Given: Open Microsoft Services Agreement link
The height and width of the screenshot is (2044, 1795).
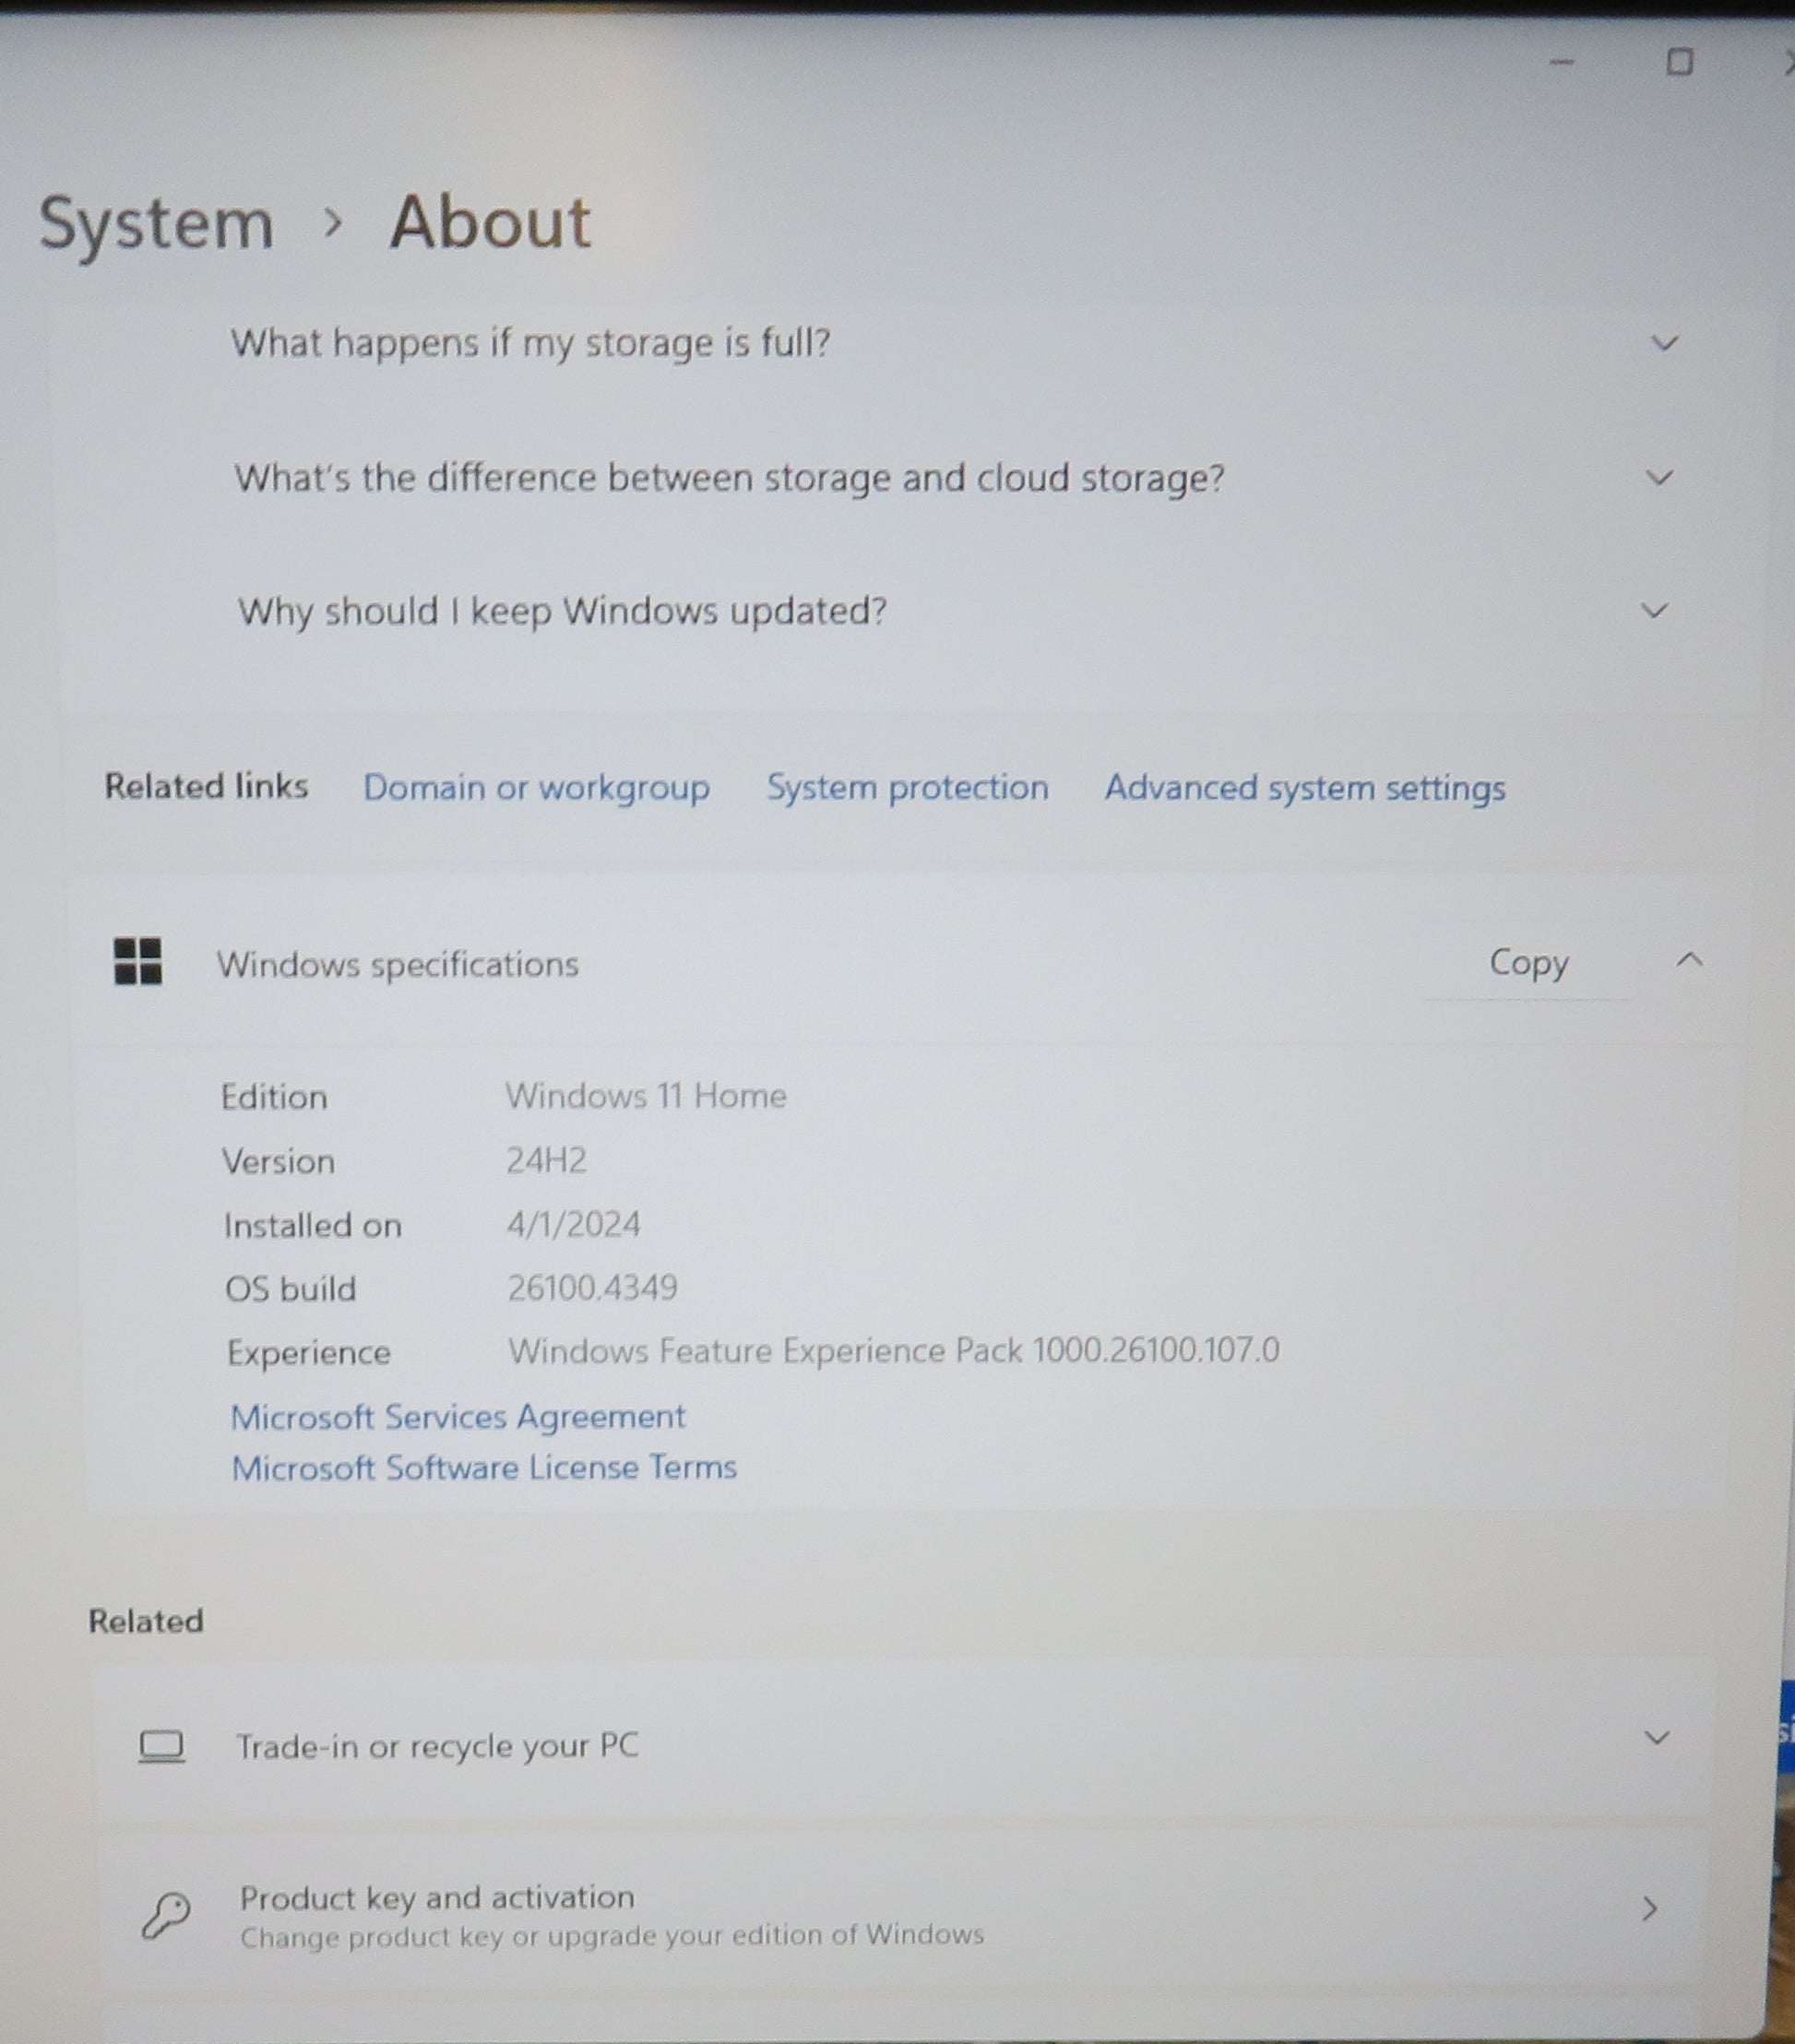Looking at the screenshot, I should click(458, 1417).
